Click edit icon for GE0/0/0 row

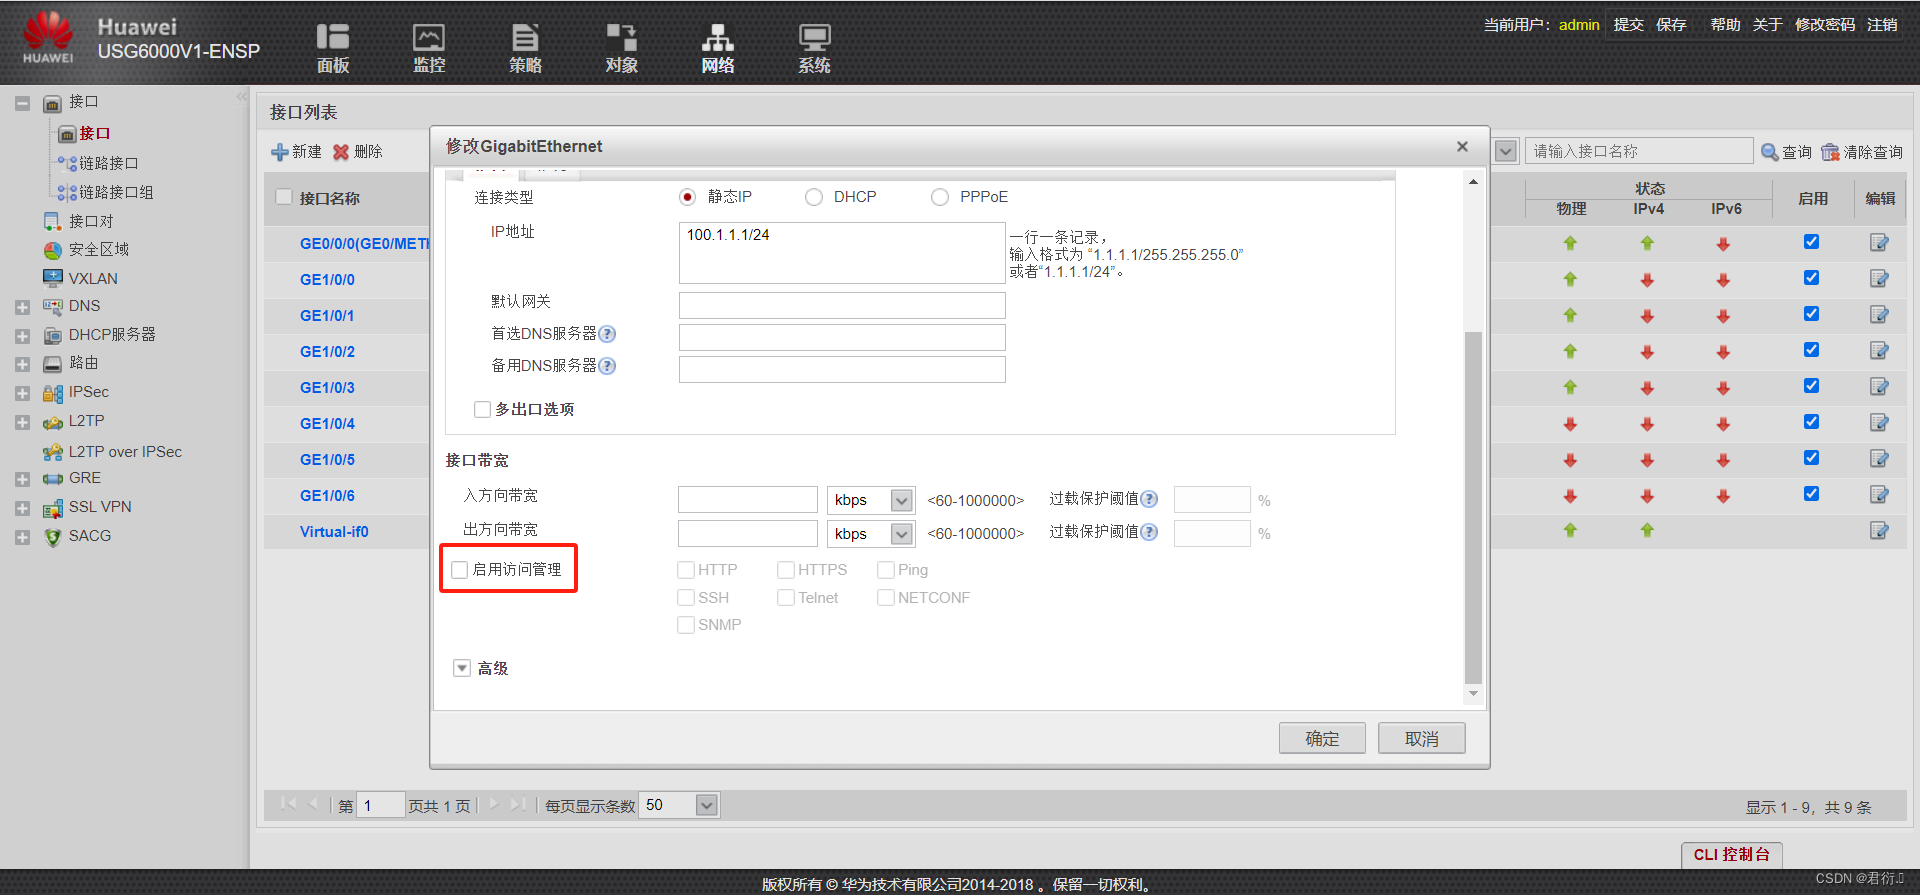[x=1879, y=243]
